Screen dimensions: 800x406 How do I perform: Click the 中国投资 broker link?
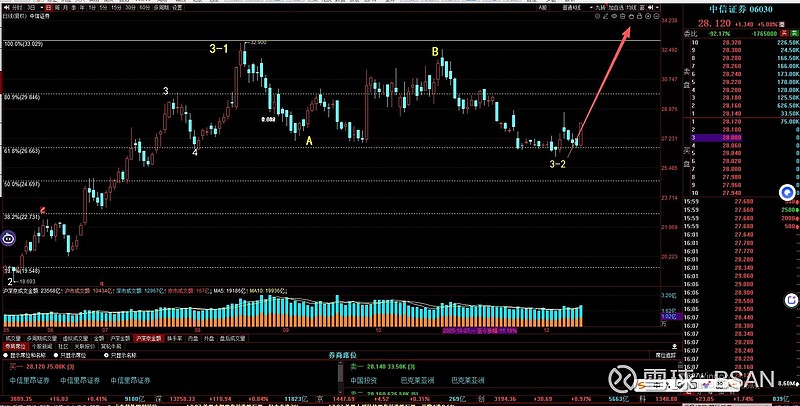(364, 380)
